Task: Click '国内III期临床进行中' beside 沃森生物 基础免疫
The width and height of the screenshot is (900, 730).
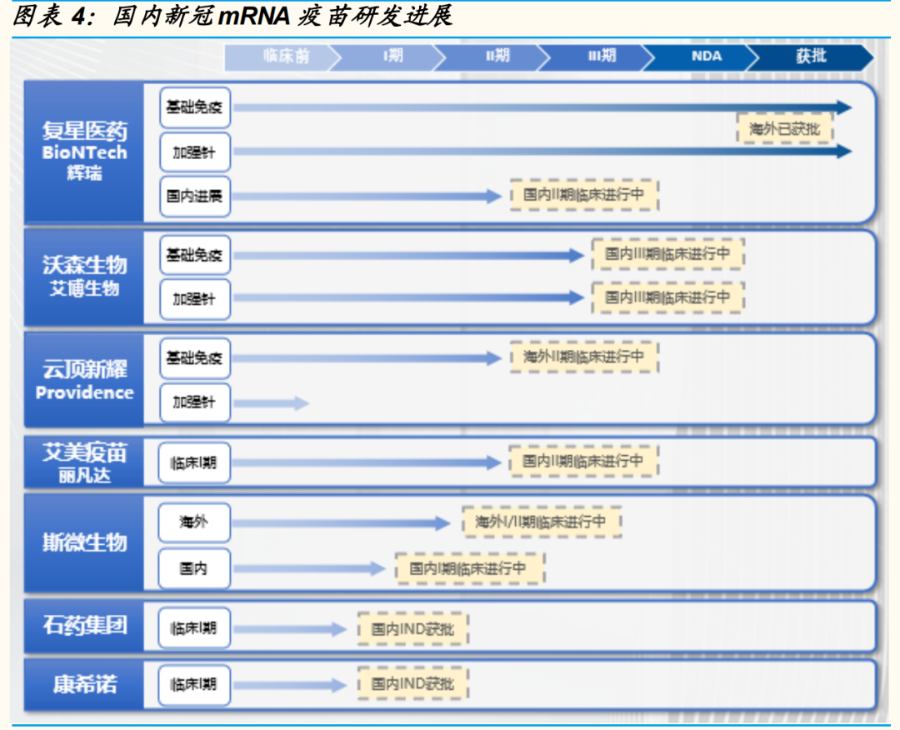Action: pyautogui.click(x=668, y=254)
